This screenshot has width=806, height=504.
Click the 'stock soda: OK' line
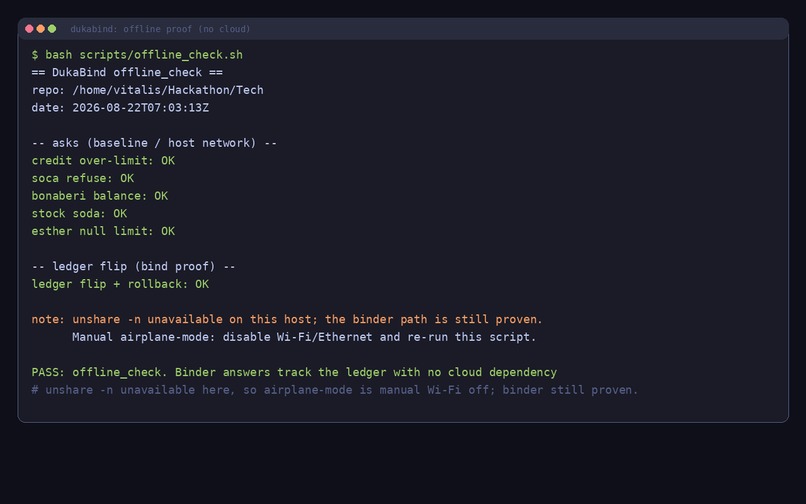pyautogui.click(x=79, y=213)
